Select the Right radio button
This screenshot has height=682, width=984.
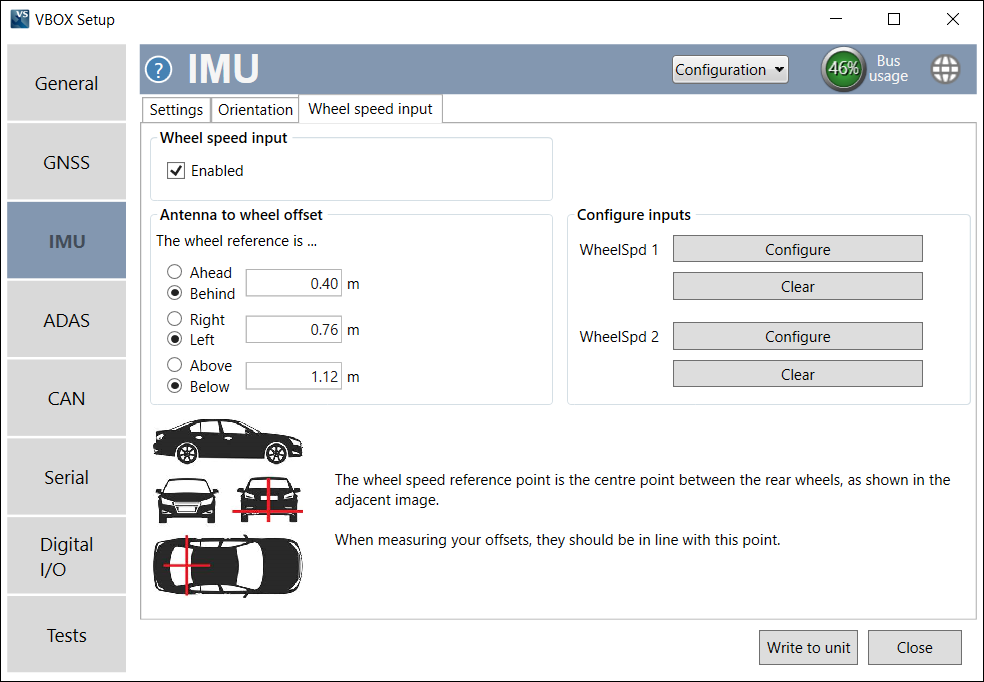174,319
